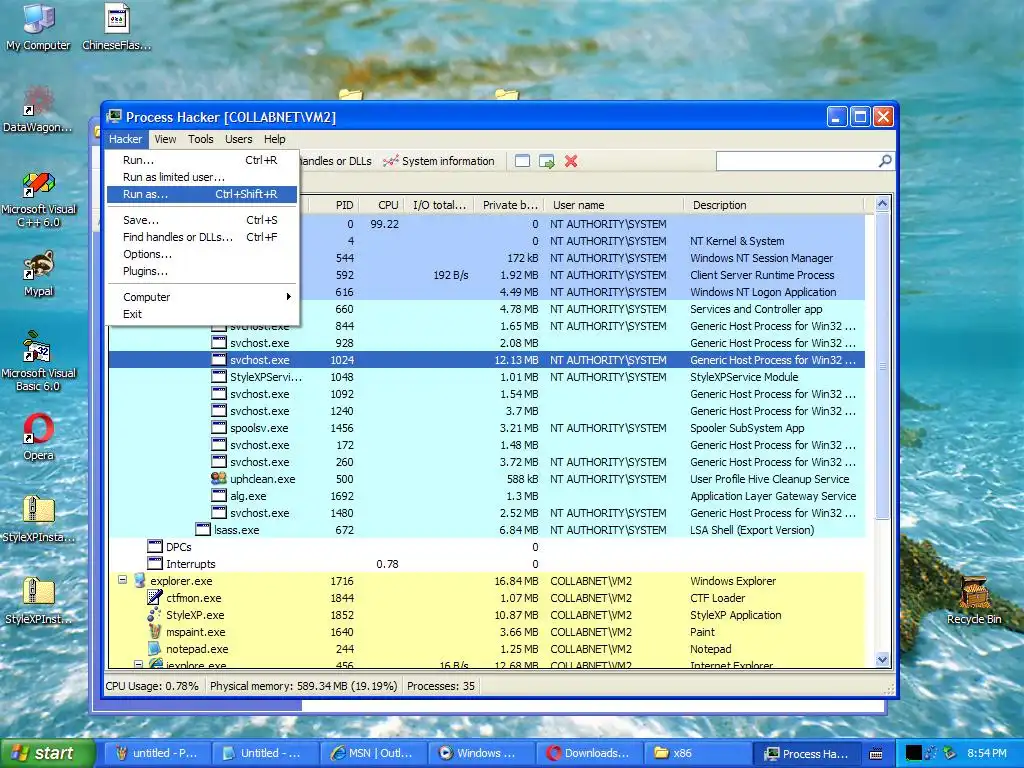Image resolution: width=1024 pixels, height=768 pixels.
Task: Switch to the Downloads taskbar button
Action: pos(589,753)
